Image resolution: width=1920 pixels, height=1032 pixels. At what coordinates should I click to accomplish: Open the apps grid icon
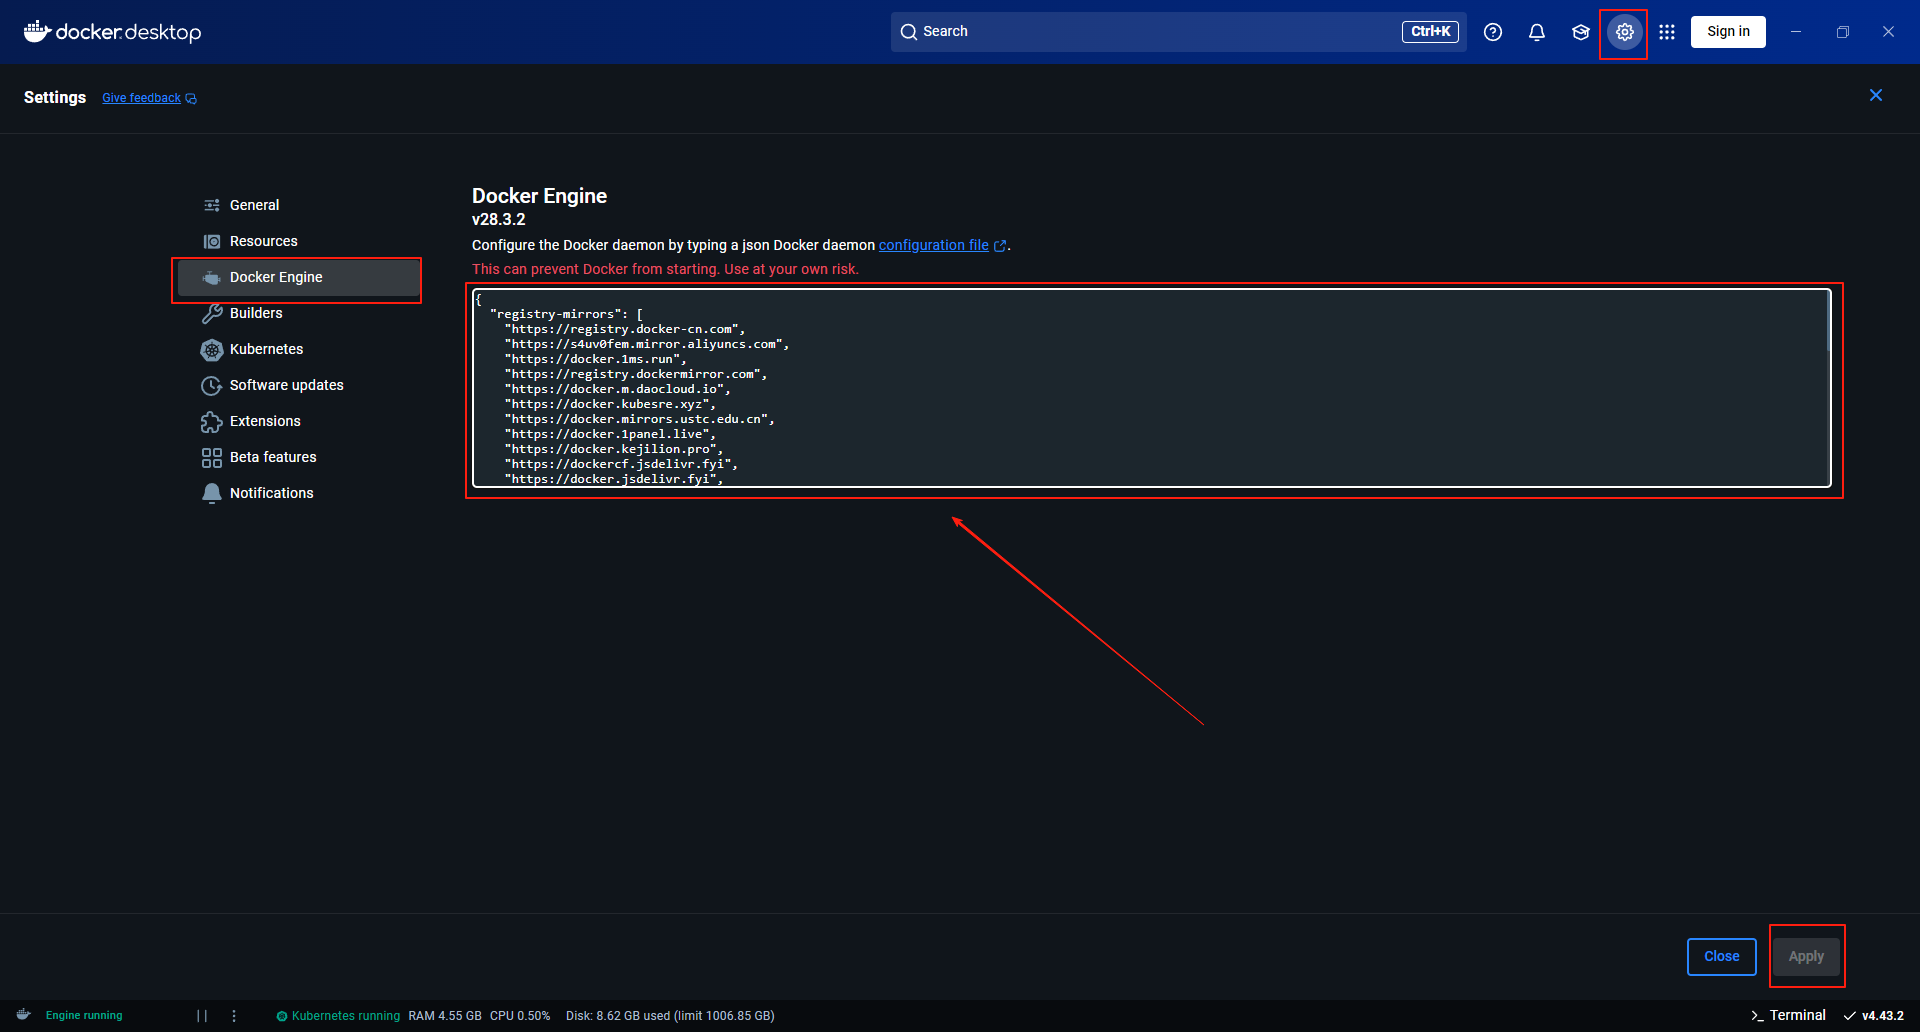(1667, 32)
